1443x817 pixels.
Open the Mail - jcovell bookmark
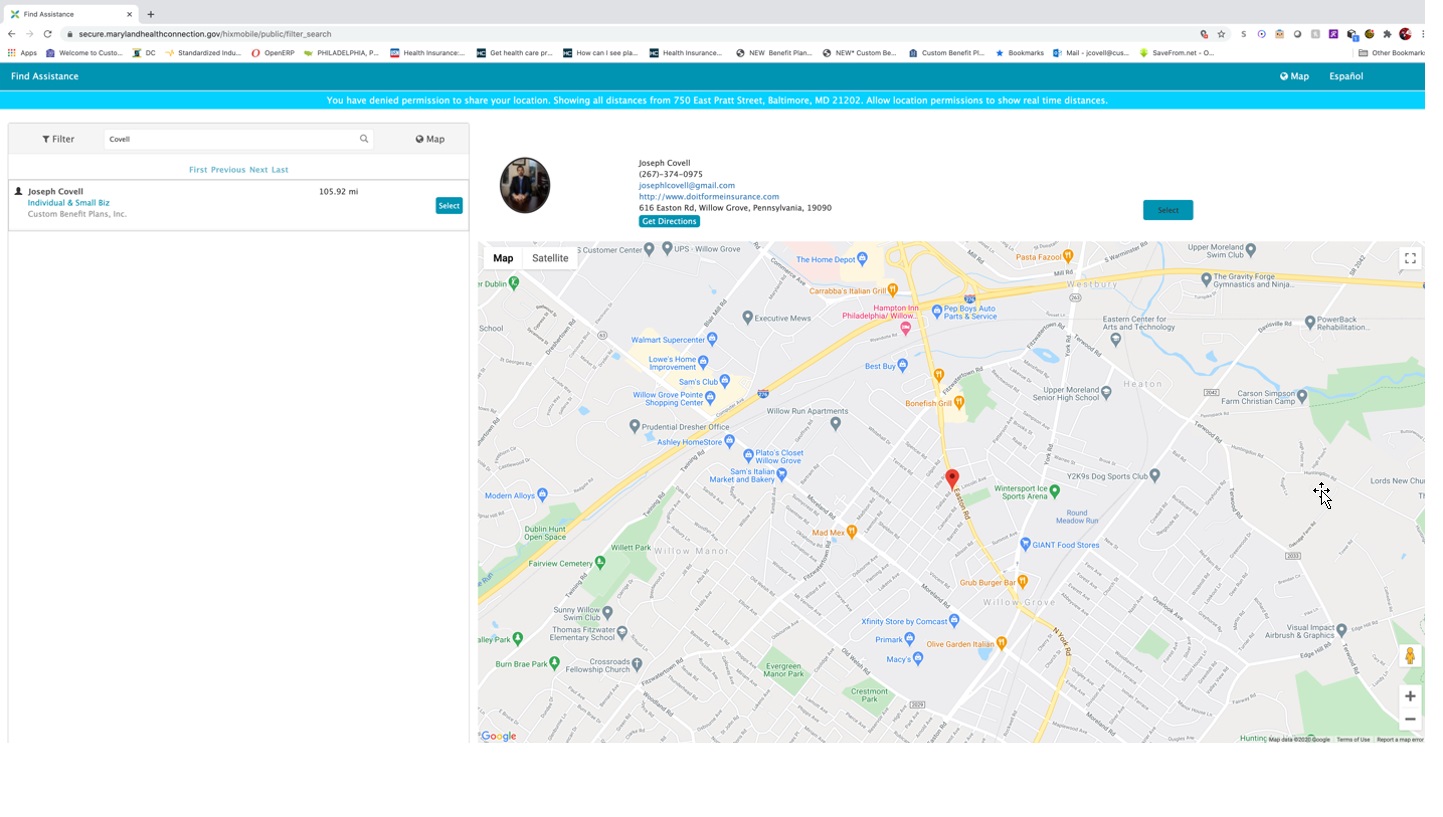click(1091, 53)
